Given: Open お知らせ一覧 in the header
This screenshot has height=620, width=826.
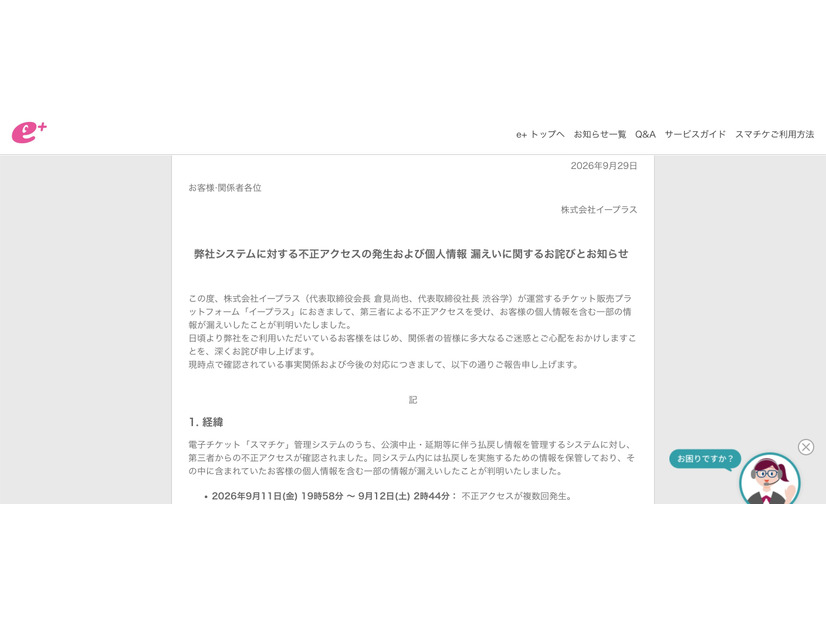Looking at the screenshot, I should point(600,134).
